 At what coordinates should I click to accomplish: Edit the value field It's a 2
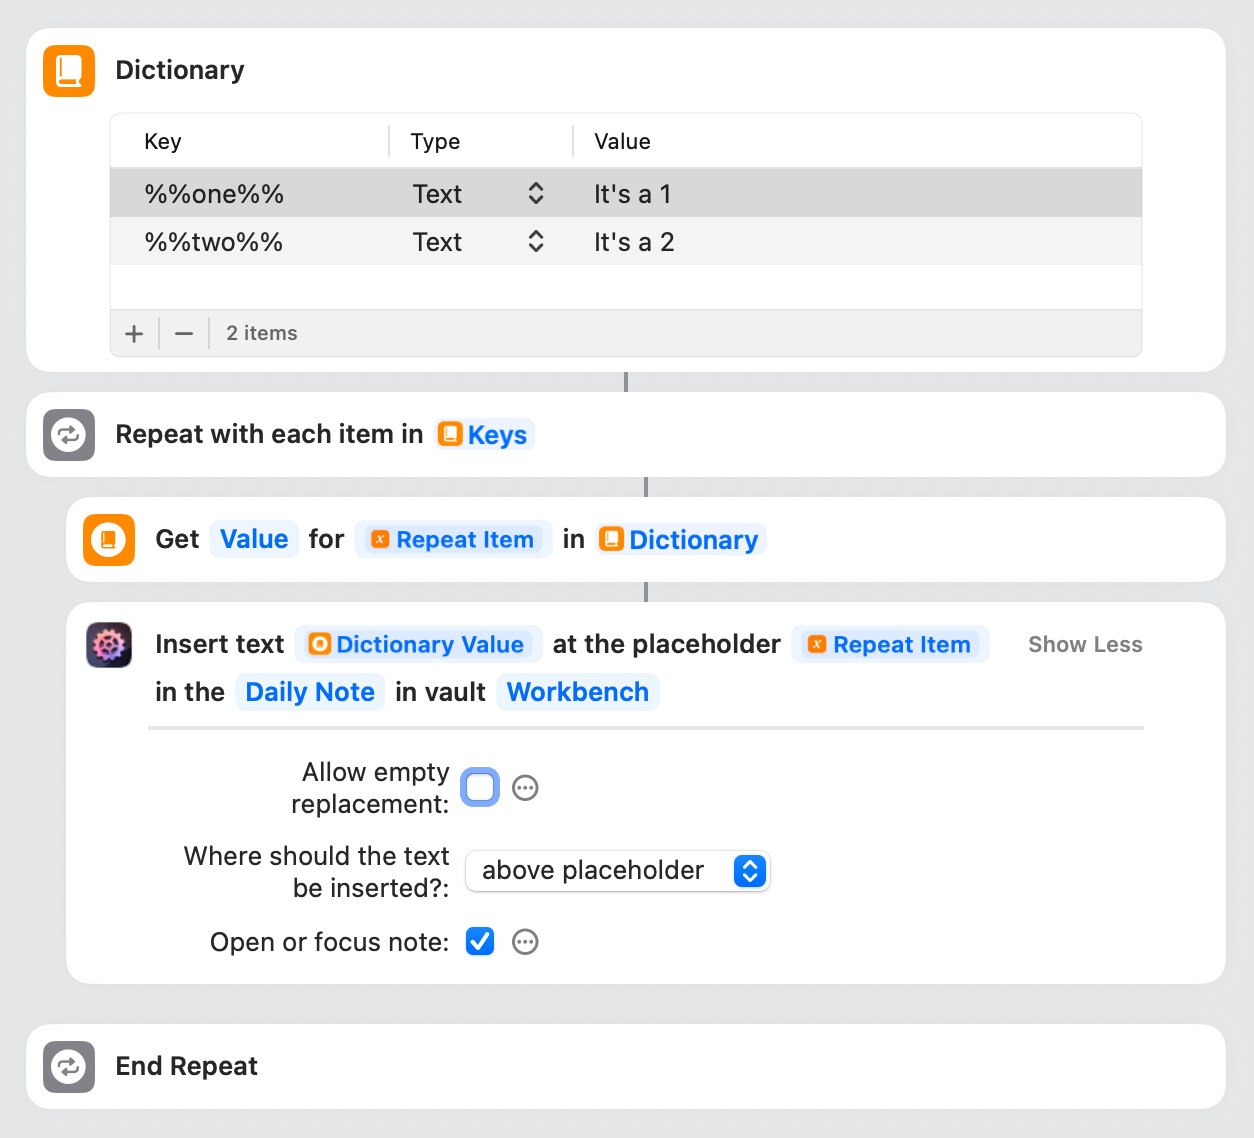634,242
